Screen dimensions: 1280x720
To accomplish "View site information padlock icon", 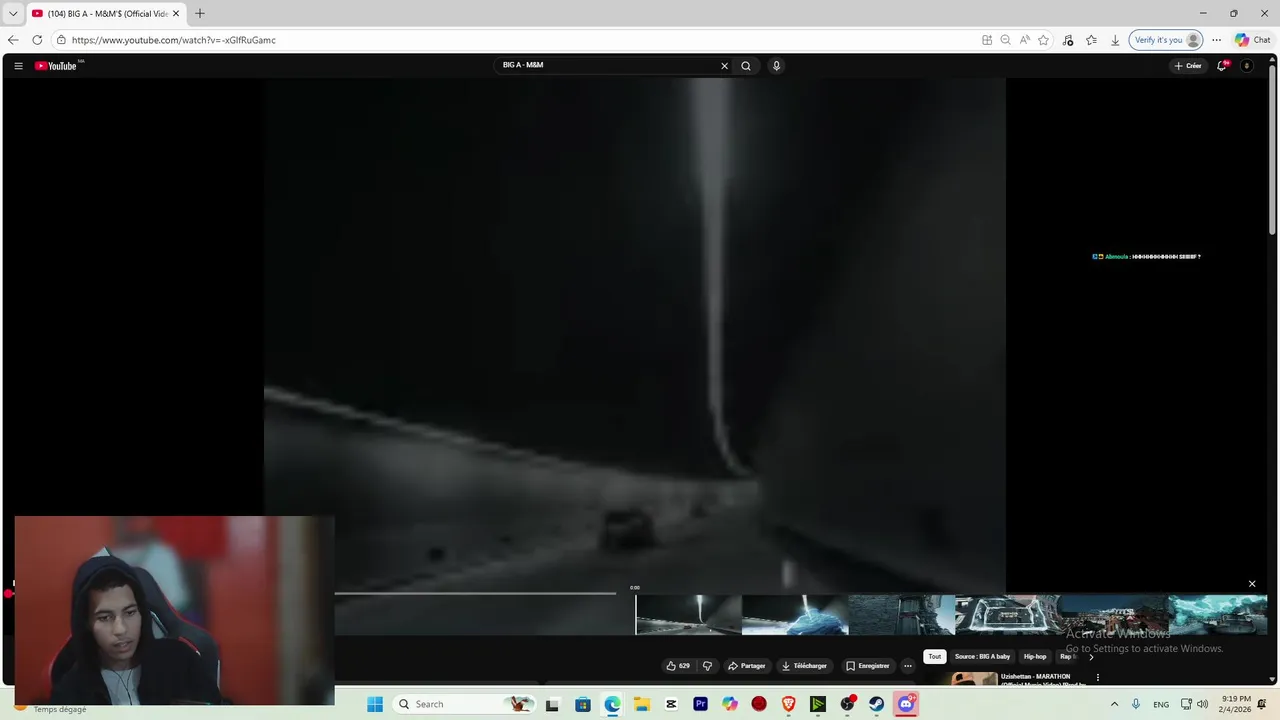I will pos(61,40).
